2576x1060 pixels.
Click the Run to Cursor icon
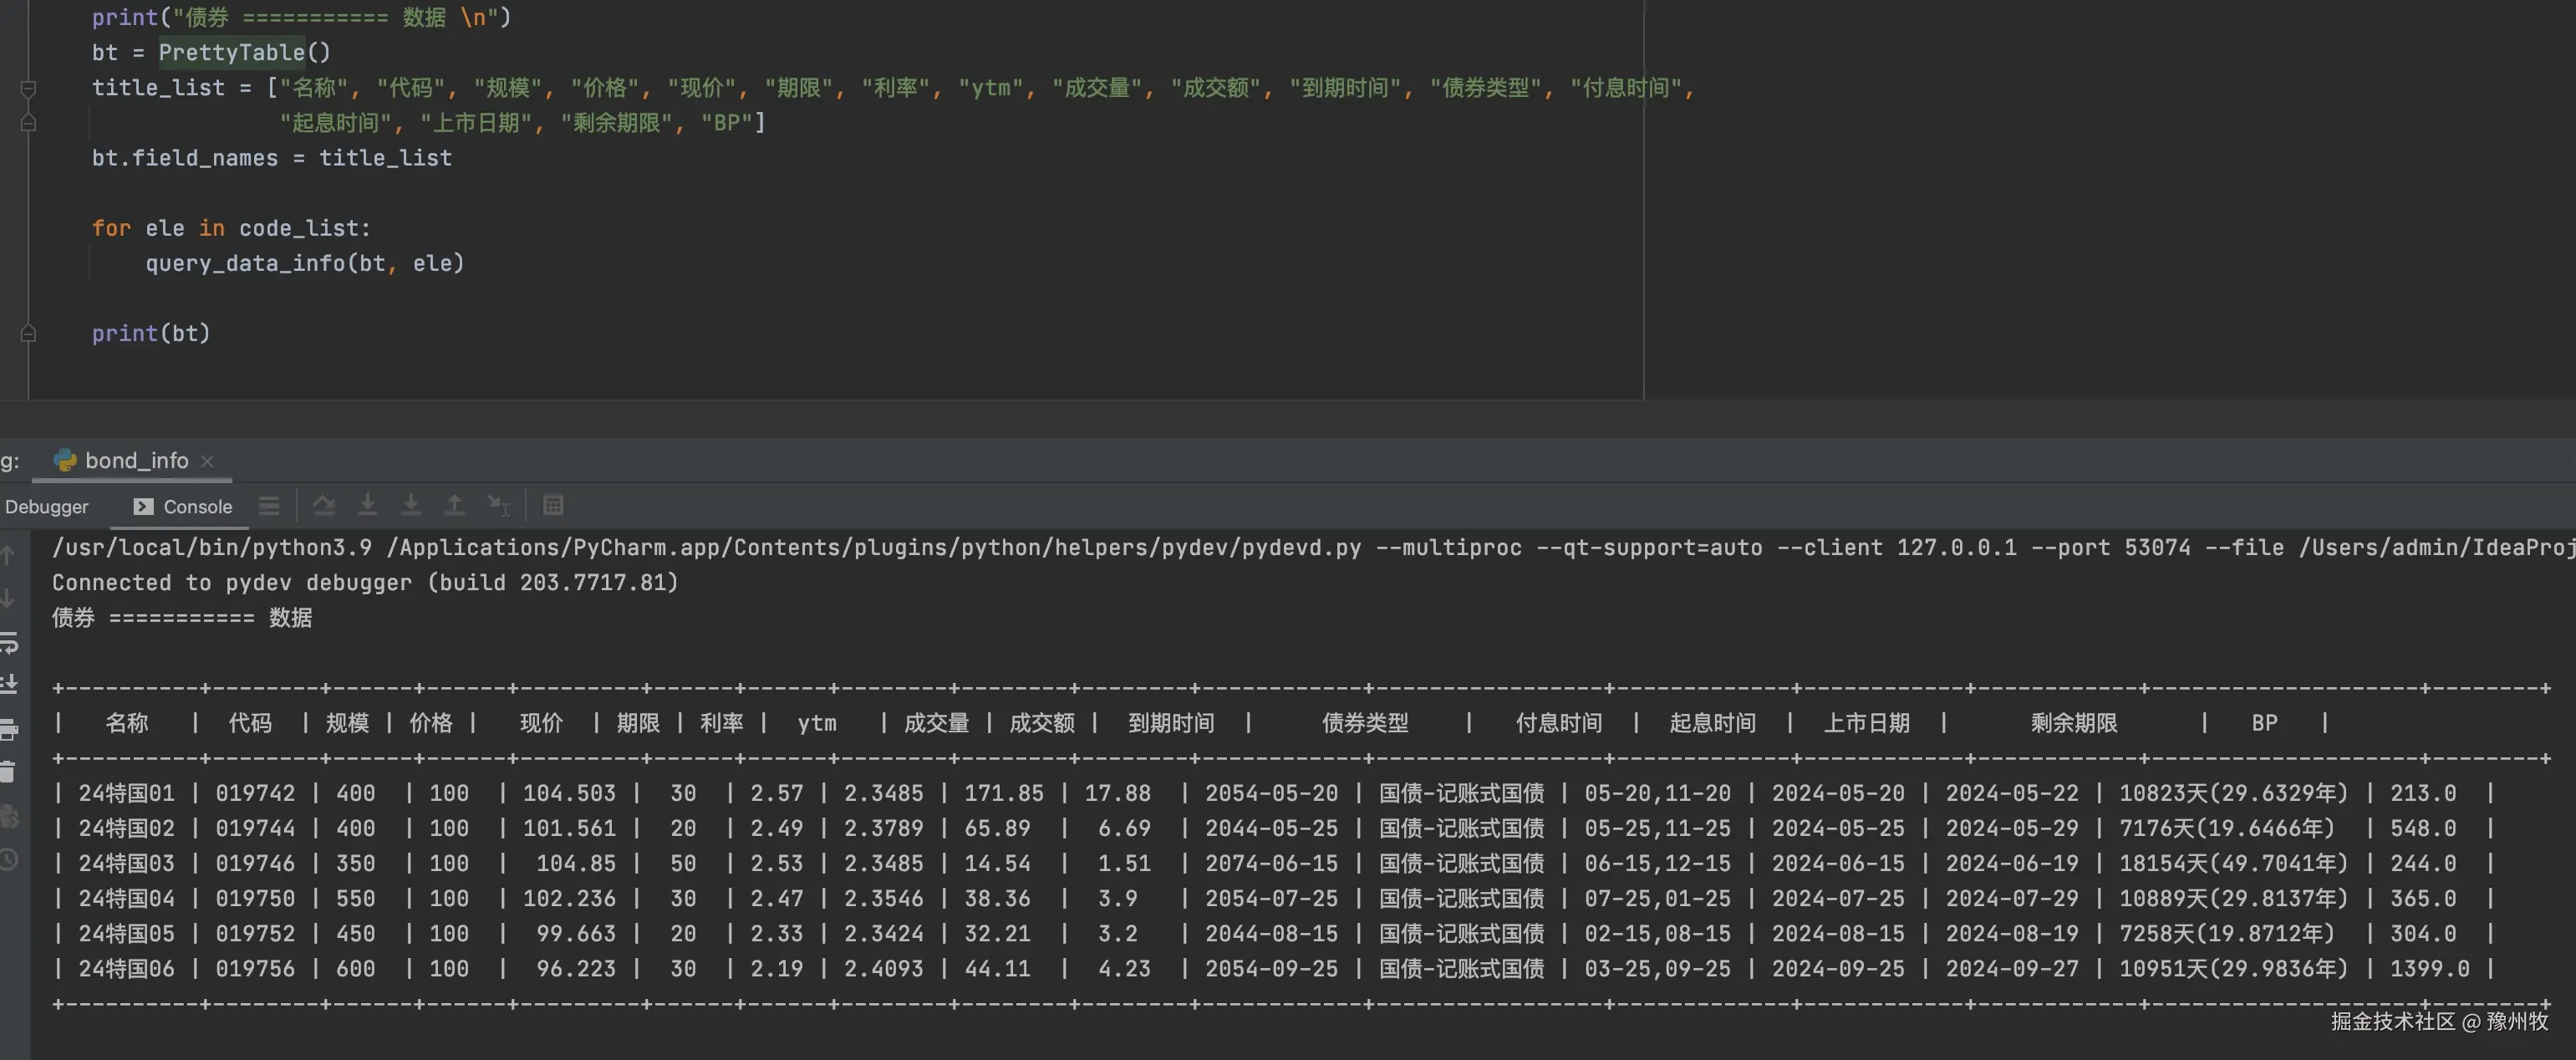pyautogui.click(x=498, y=506)
